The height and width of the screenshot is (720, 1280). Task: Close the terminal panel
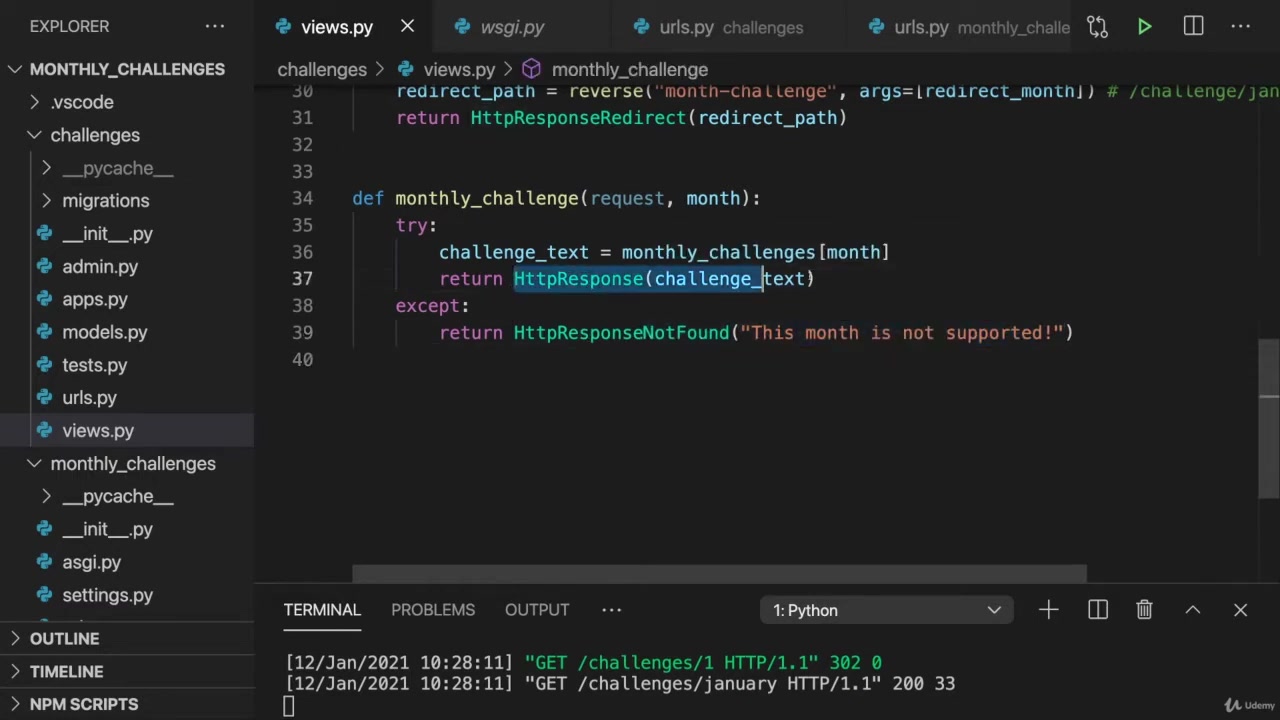pos(1240,610)
